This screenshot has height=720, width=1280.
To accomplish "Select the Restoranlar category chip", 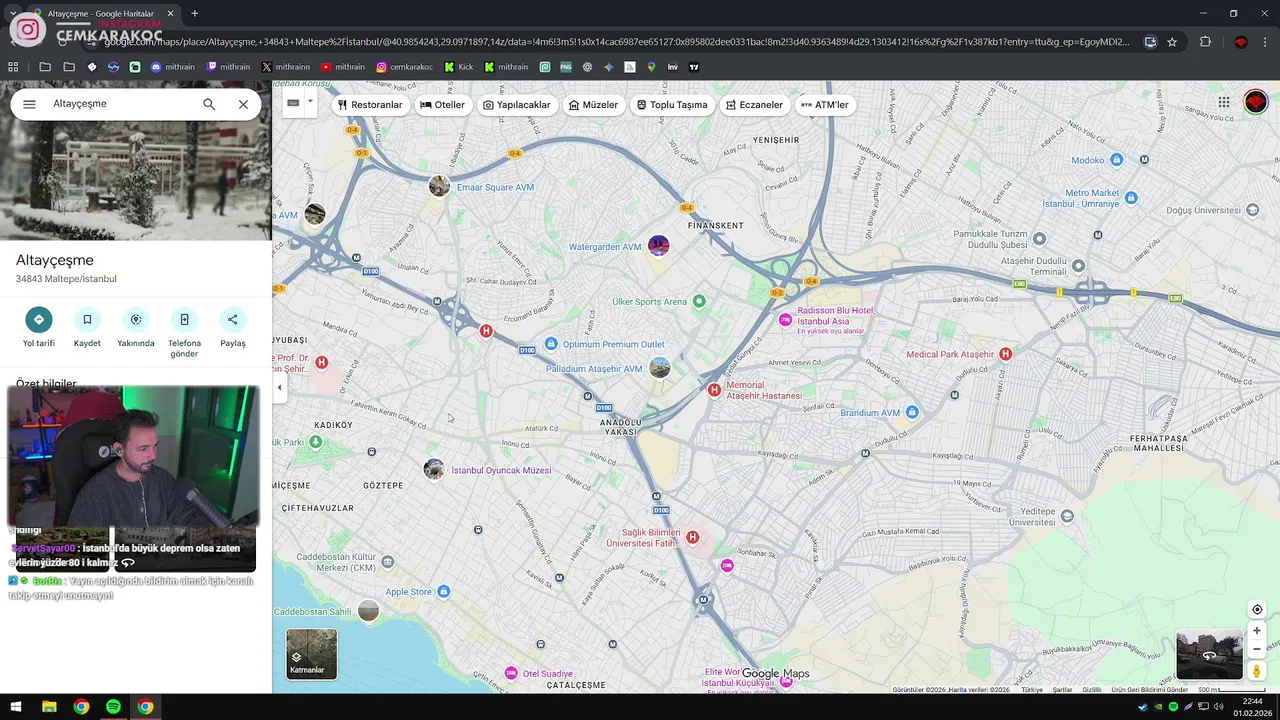I will click(370, 105).
